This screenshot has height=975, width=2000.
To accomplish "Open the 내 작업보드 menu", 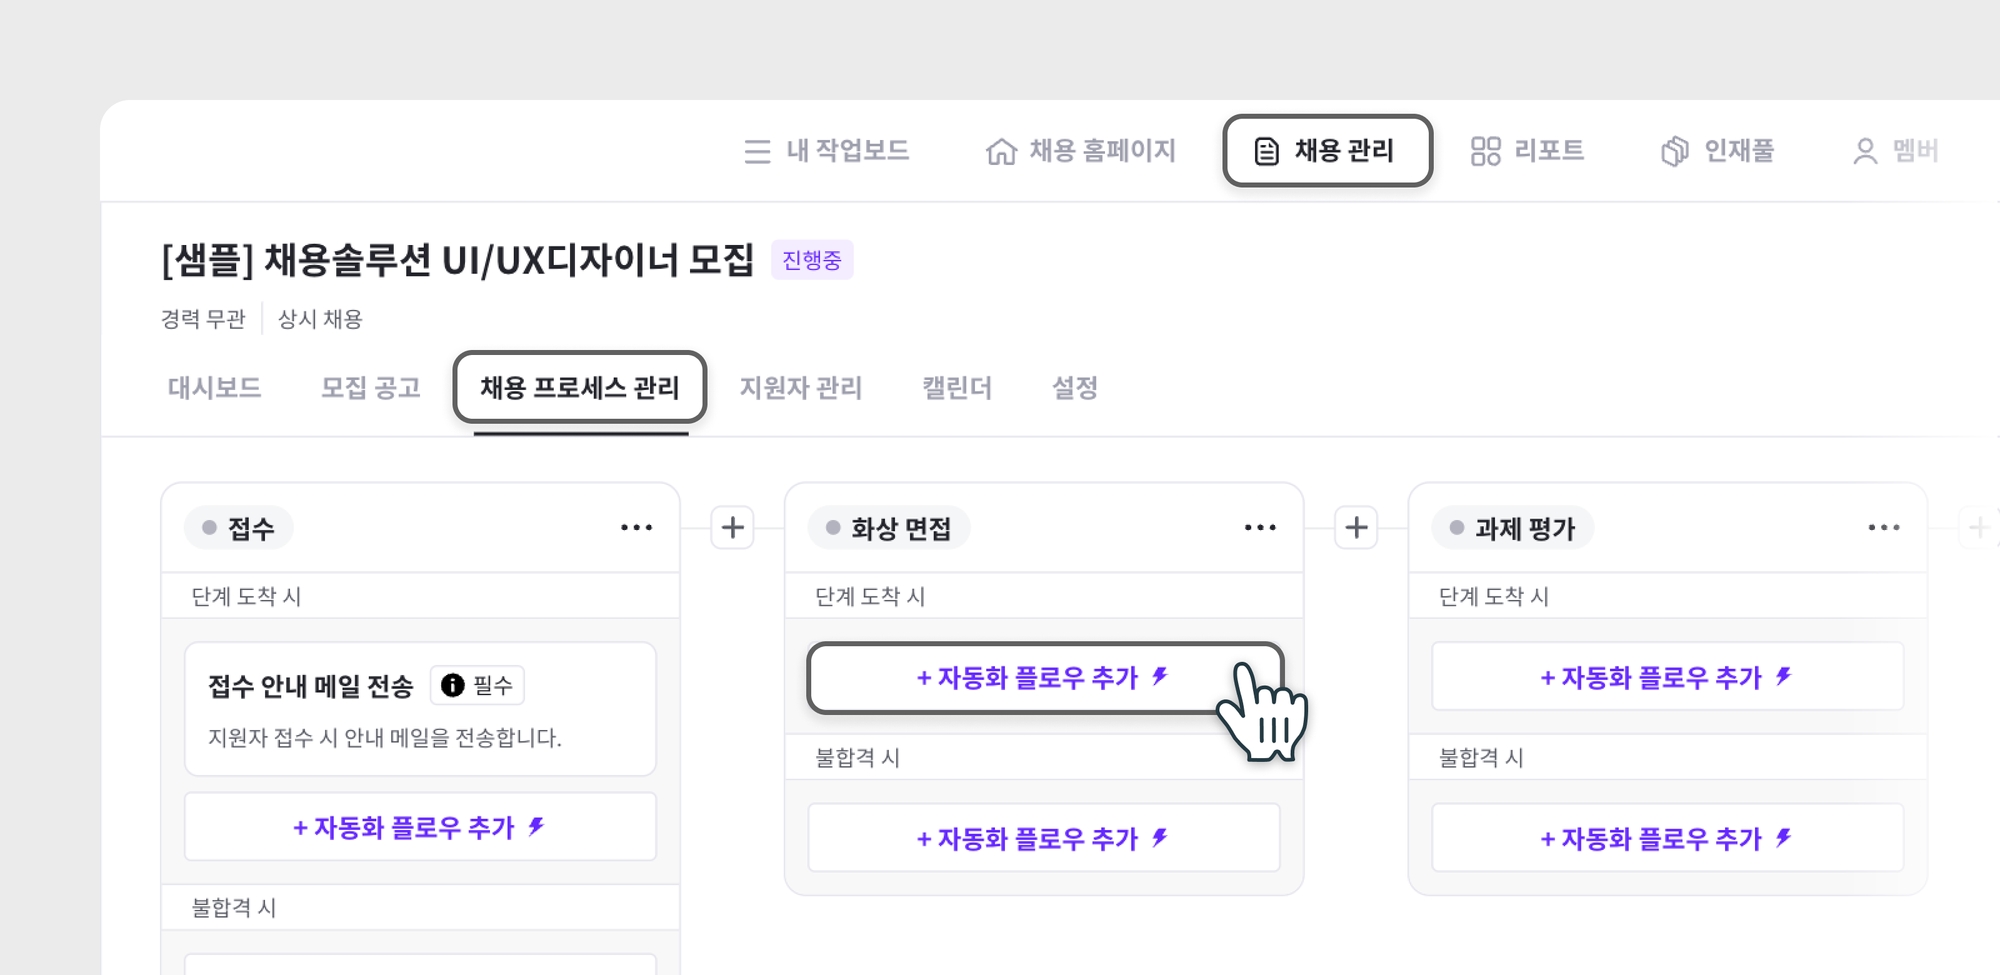I will [x=827, y=151].
